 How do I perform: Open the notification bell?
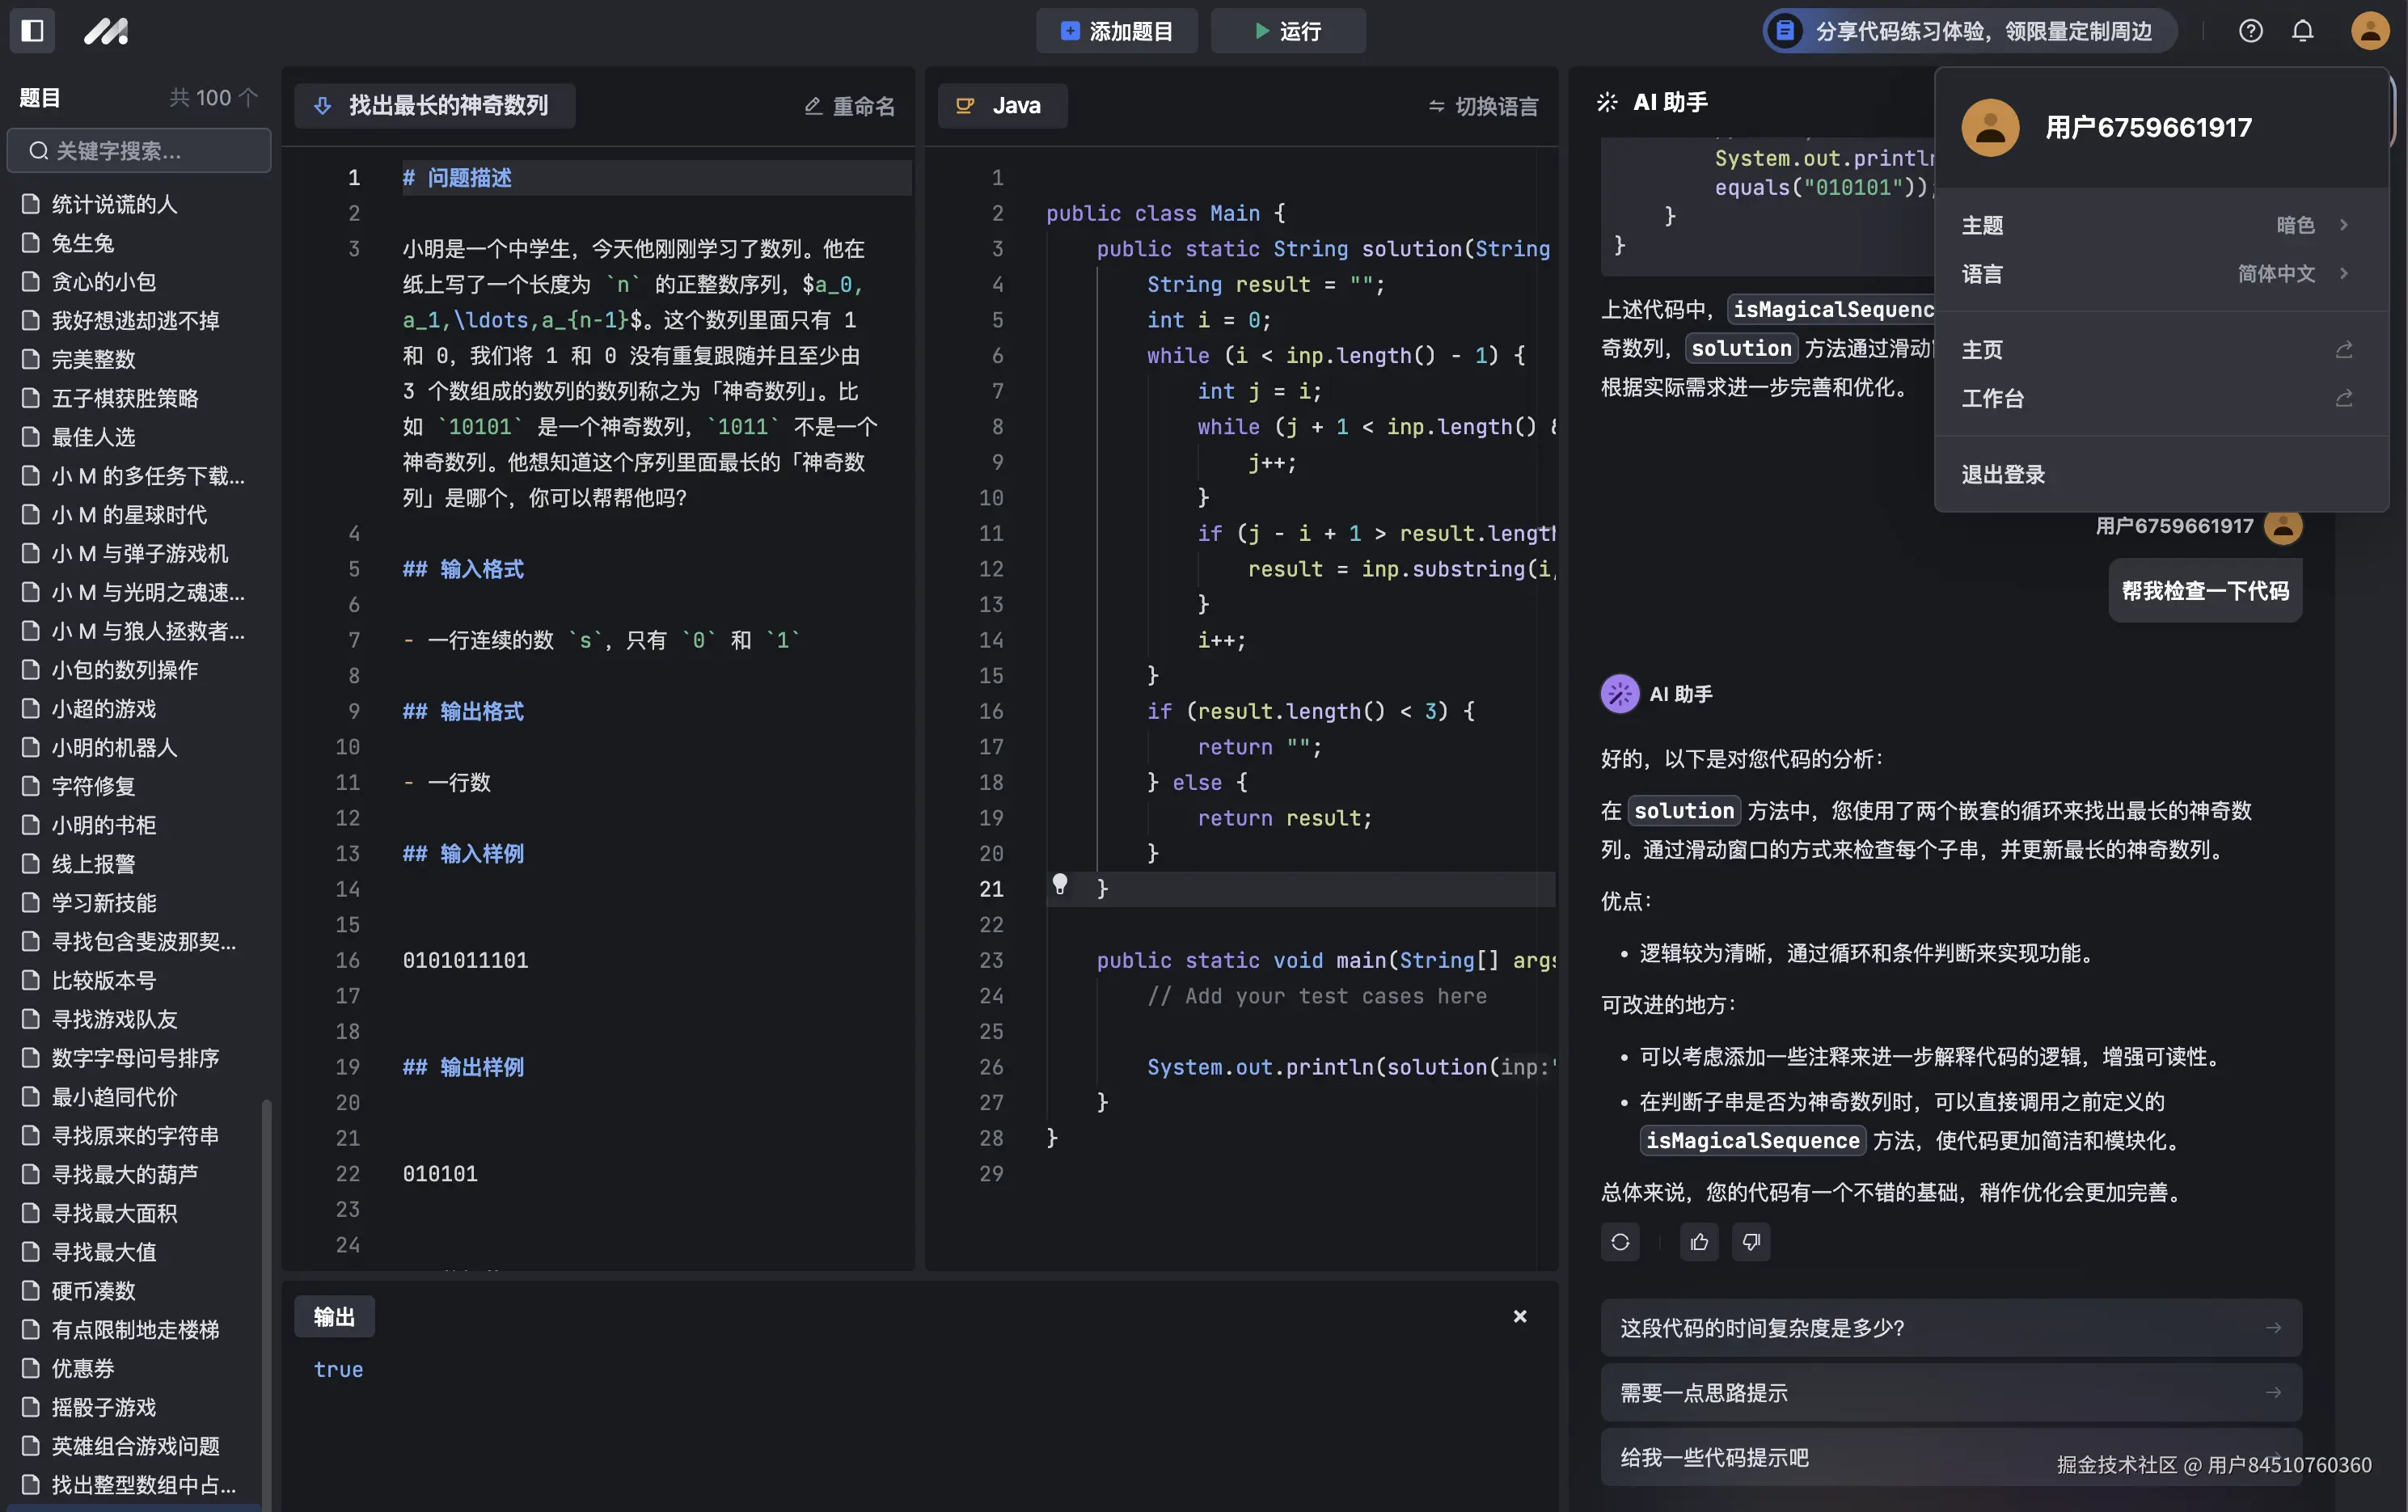click(x=2302, y=31)
